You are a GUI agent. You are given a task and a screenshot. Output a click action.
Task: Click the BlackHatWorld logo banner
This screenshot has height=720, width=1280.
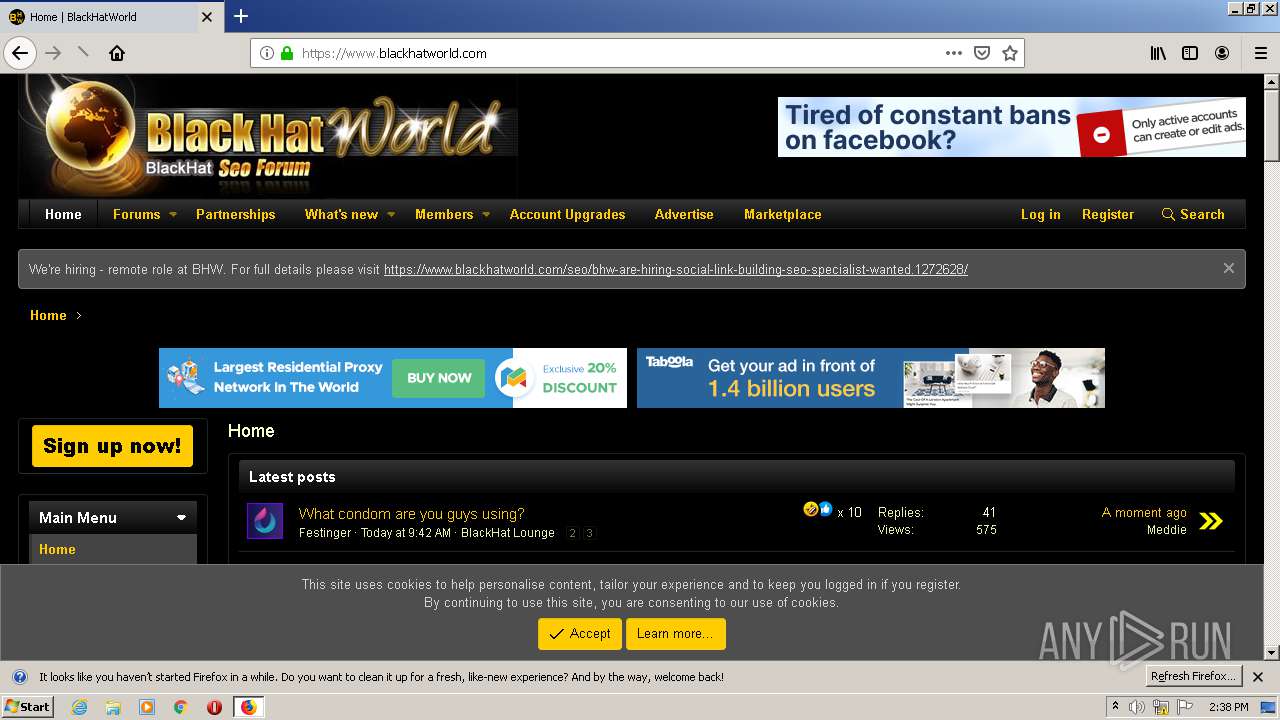click(x=268, y=135)
